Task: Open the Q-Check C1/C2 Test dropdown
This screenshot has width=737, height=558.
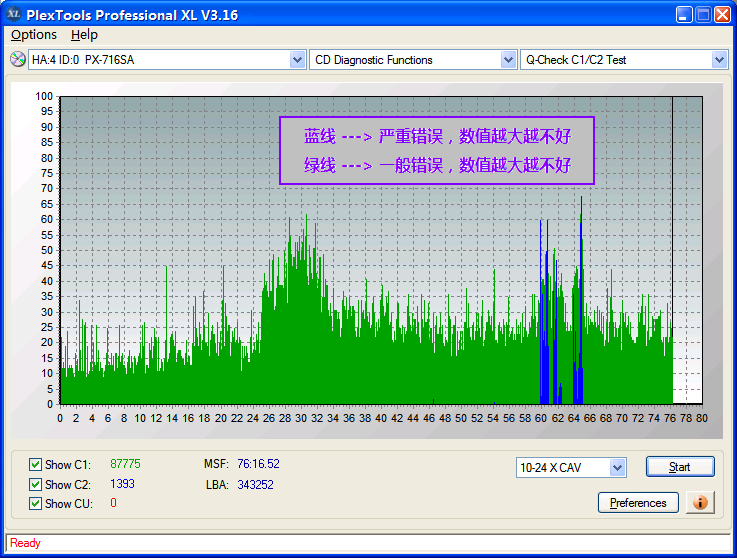Action: [719, 60]
